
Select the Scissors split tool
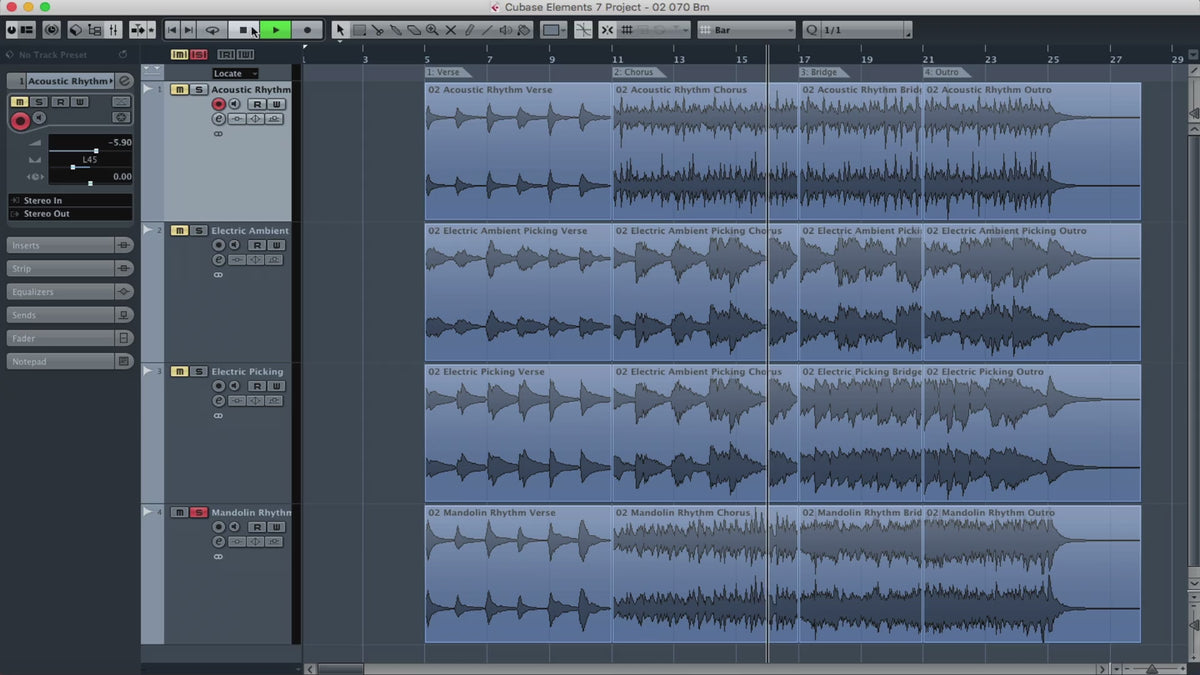tap(378, 30)
